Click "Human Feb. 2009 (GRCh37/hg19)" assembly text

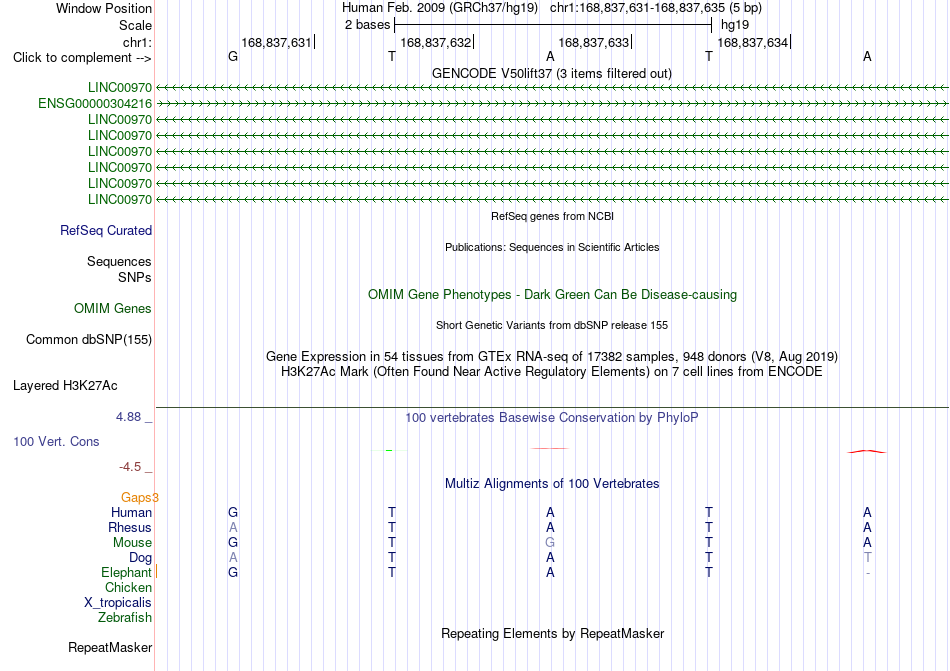(x=440, y=8)
